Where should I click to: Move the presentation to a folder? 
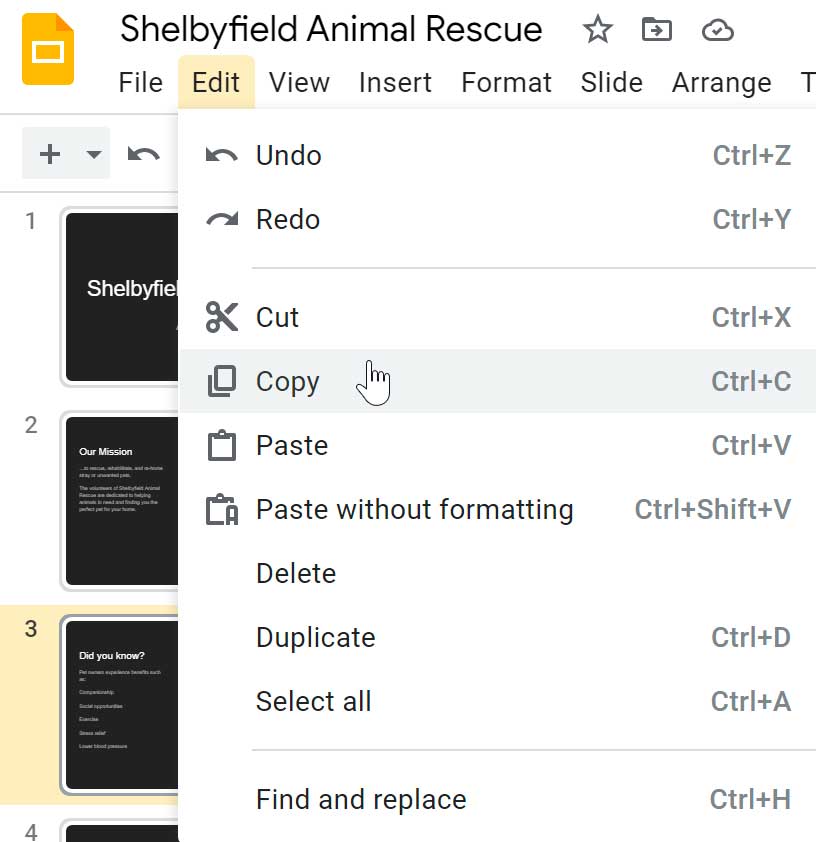pos(657,30)
